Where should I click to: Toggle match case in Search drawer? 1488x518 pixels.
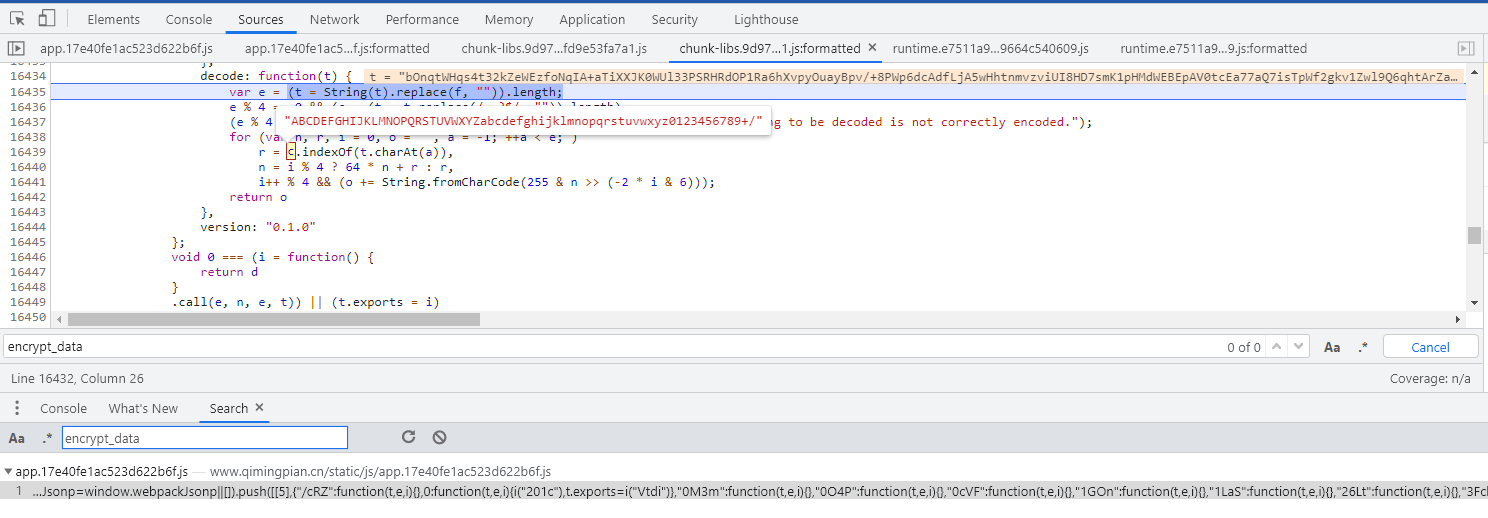(17, 438)
